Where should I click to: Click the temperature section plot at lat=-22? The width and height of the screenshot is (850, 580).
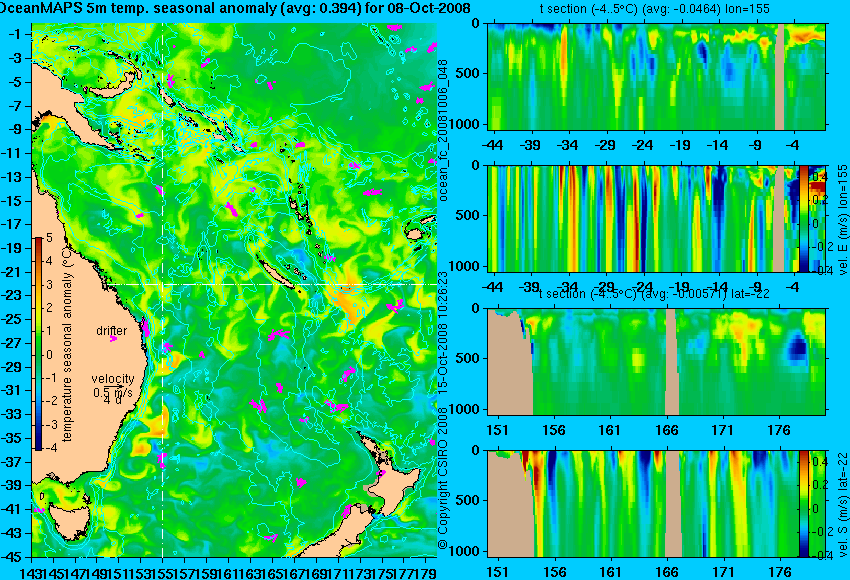(x=656, y=362)
